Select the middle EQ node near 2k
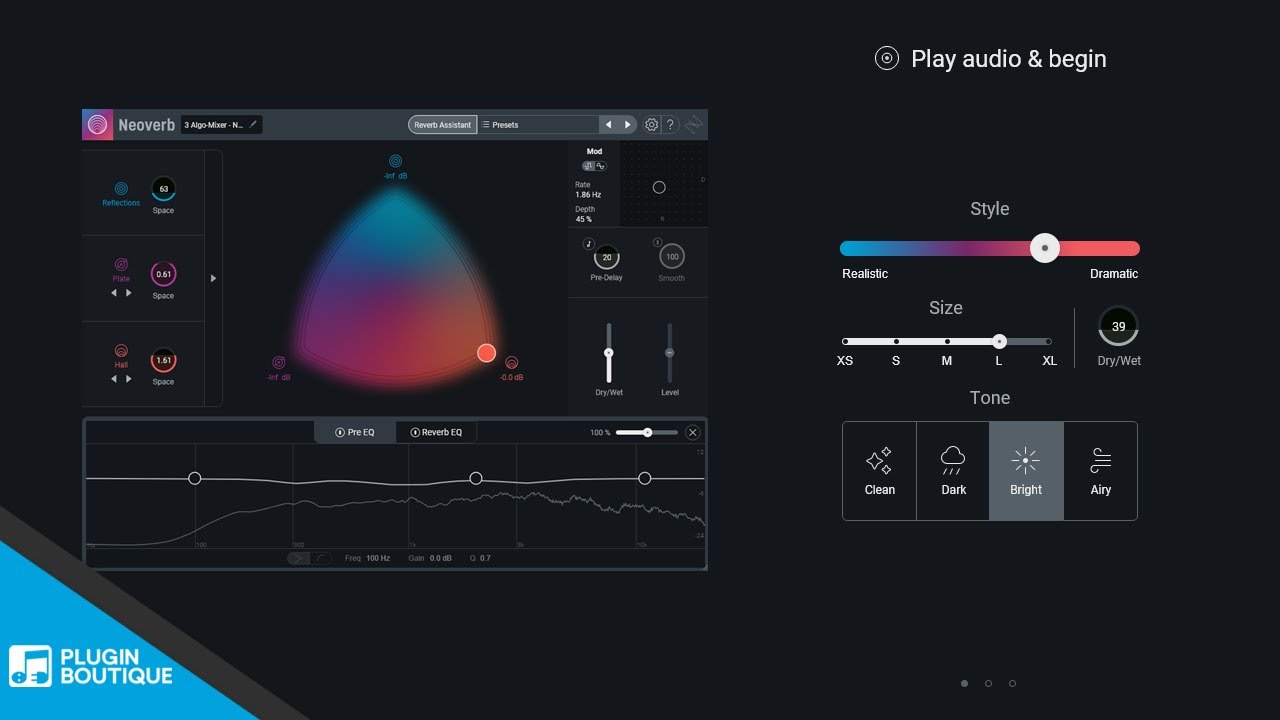Image resolution: width=1280 pixels, height=720 pixels. tap(476, 479)
